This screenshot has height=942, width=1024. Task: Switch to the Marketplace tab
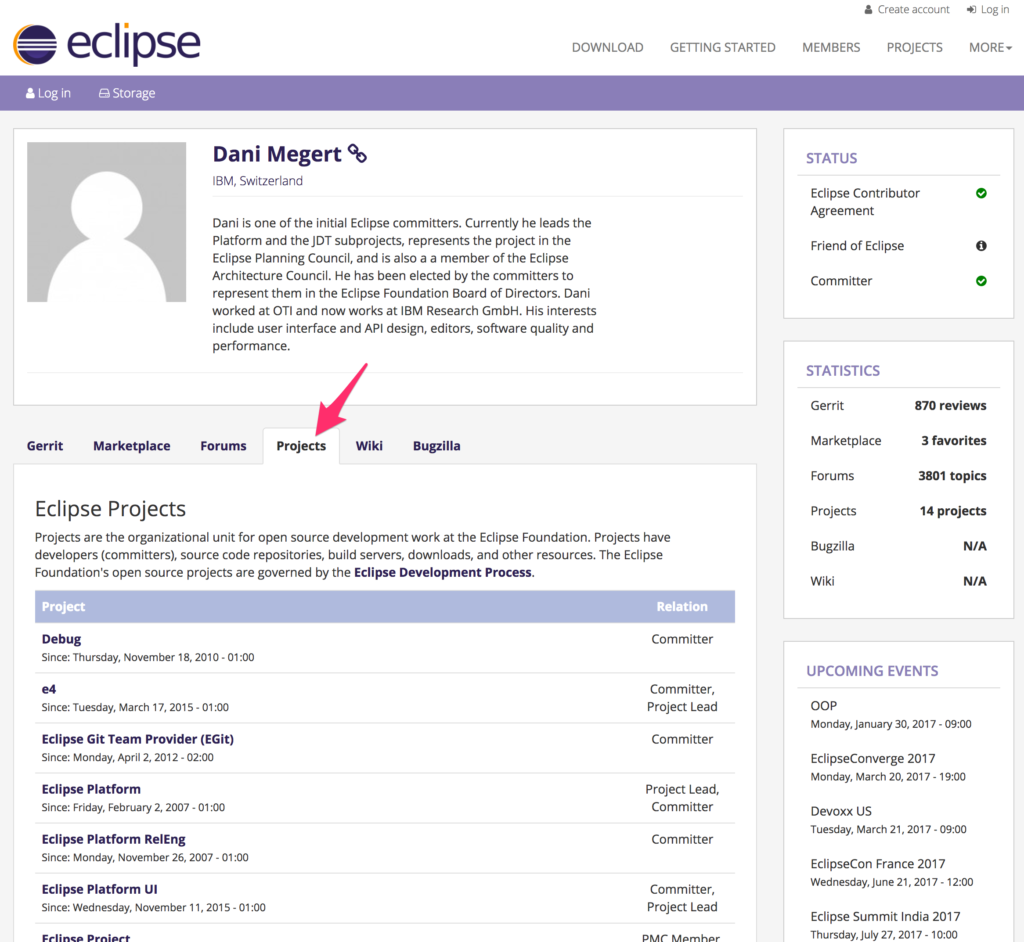[131, 446]
